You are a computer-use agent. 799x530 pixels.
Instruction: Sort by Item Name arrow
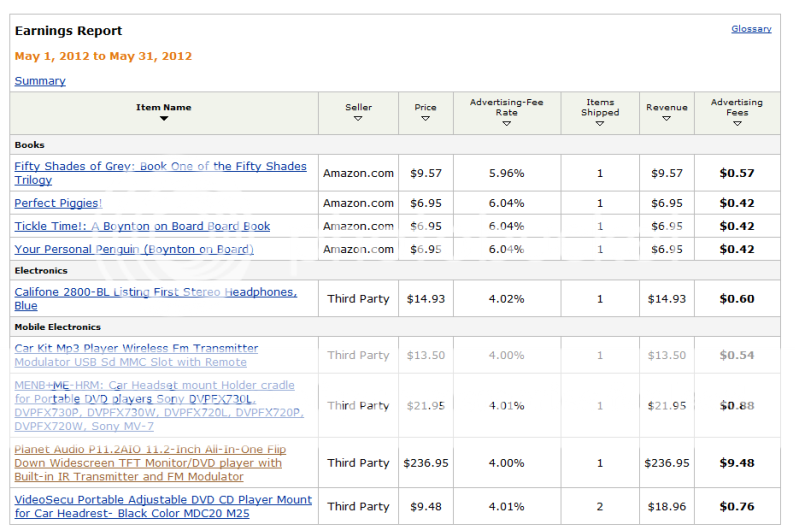point(164,118)
